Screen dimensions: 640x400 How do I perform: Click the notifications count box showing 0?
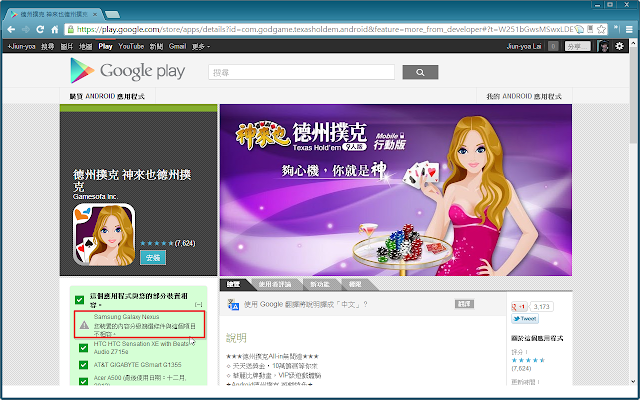[553, 46]
